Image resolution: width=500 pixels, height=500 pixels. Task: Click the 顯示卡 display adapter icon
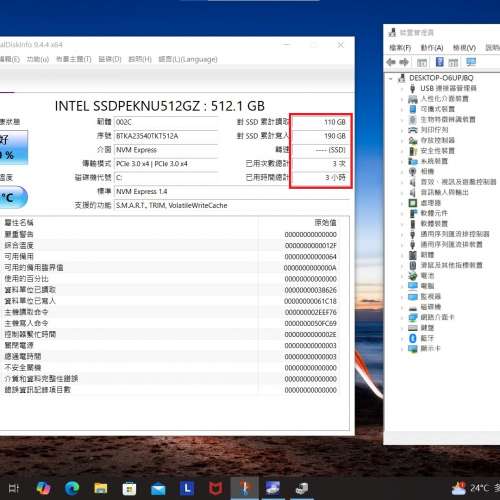(413, 349)
